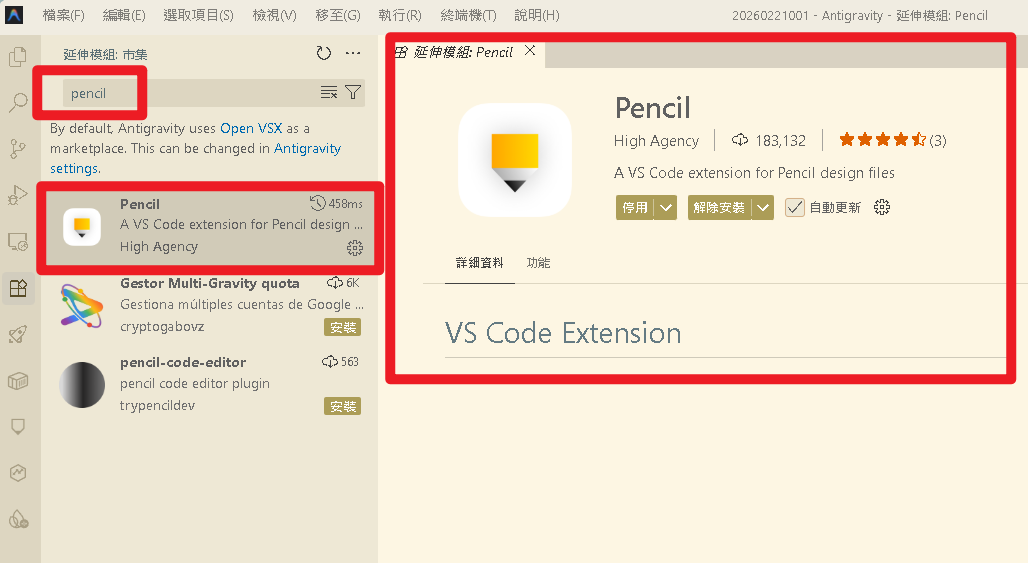
Task: Click the 停用 button
Action: tap(635, 208)
